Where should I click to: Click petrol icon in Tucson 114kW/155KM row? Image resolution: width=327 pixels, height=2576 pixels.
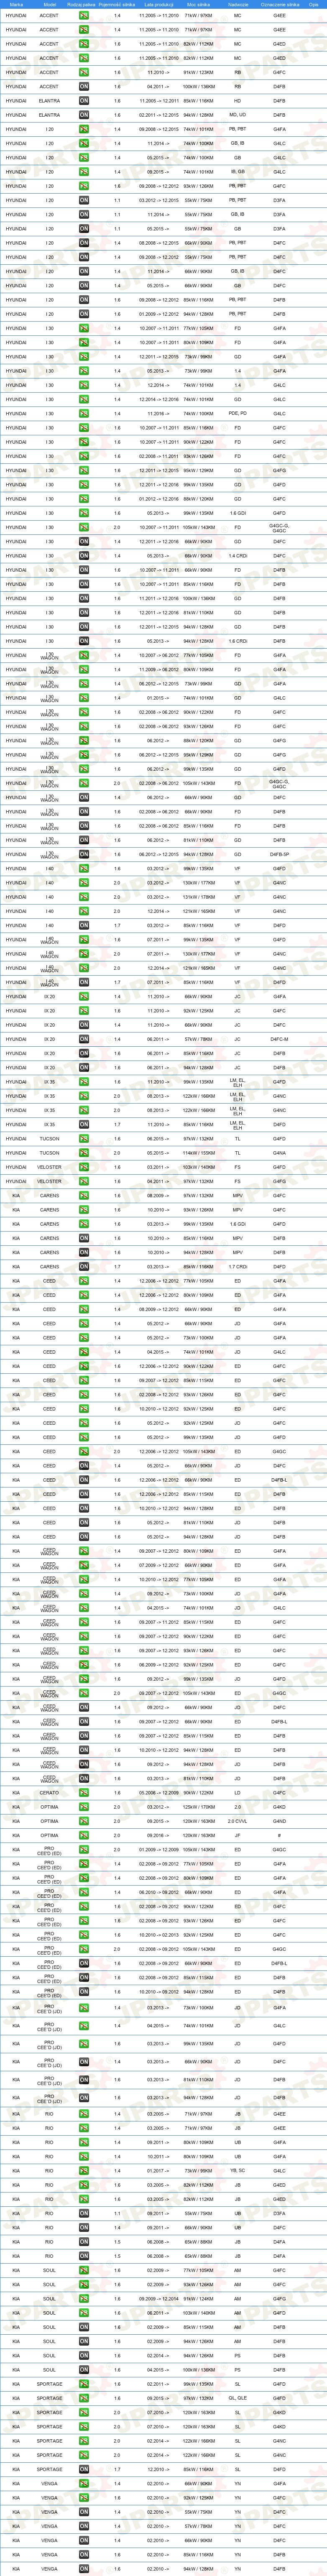tap(84, 1153)
